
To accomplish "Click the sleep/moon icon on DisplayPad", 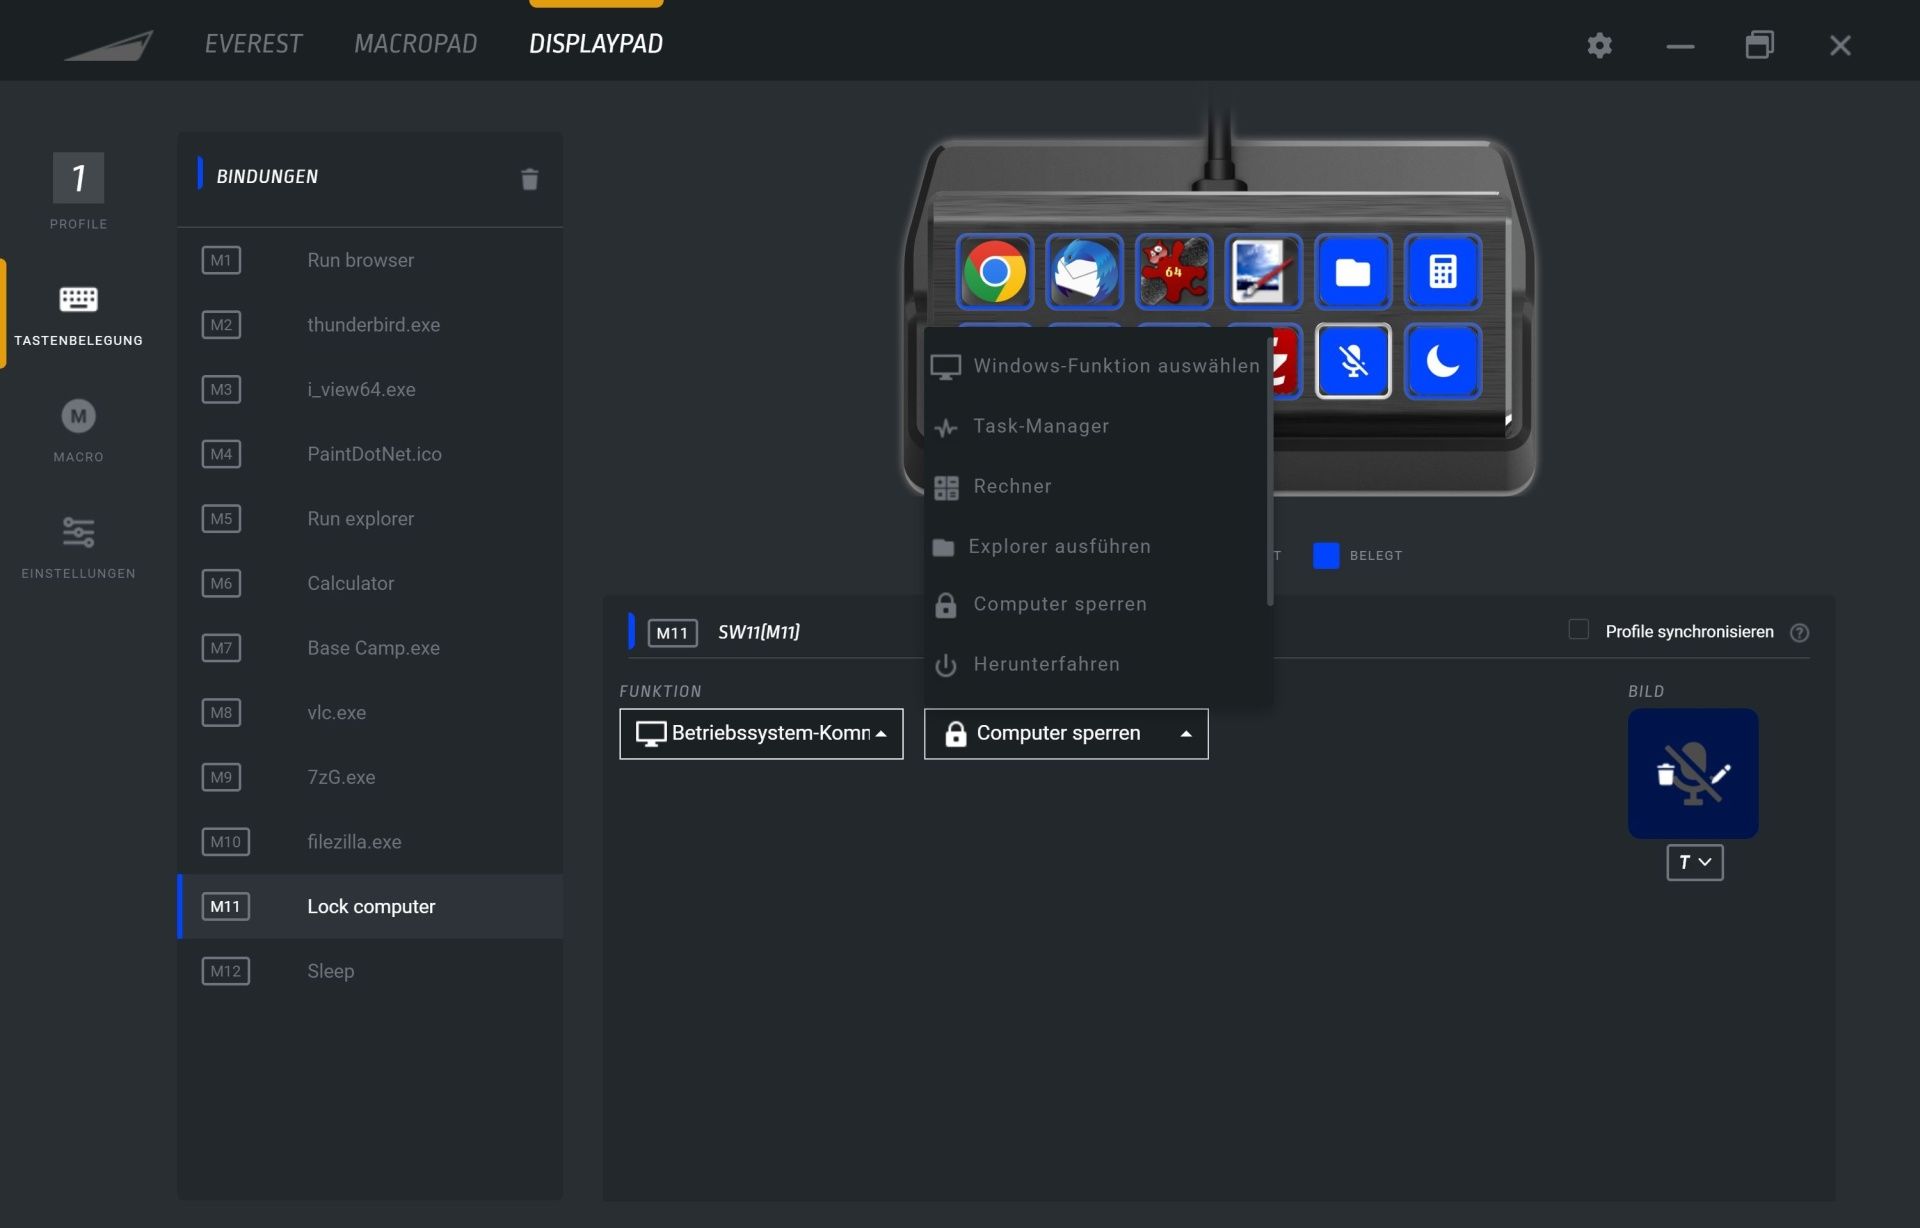I will 1443,359.
